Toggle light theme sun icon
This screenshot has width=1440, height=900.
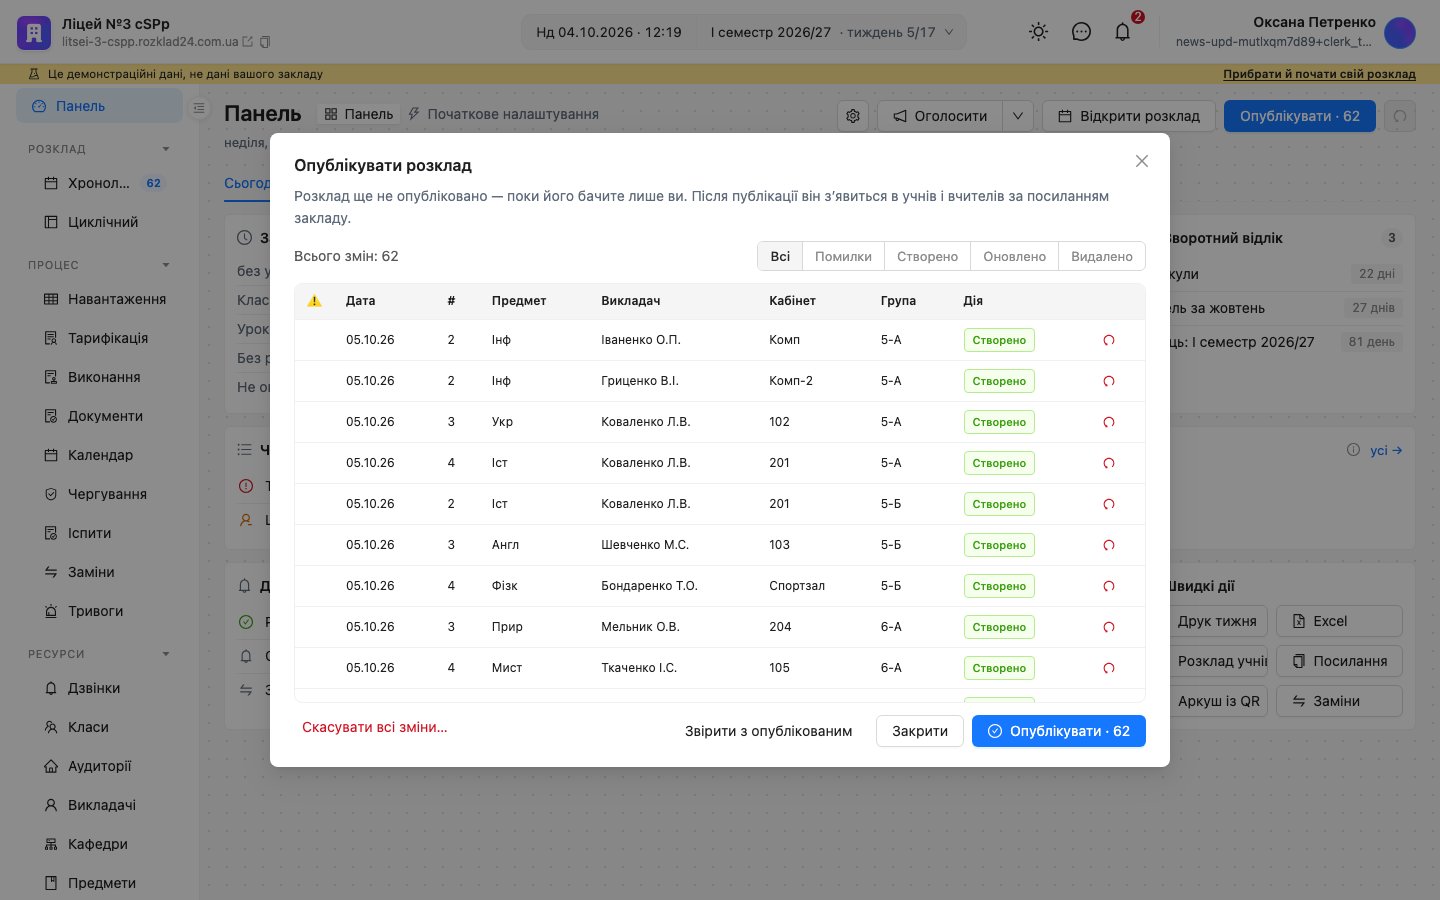click(x=1039, y=32)
